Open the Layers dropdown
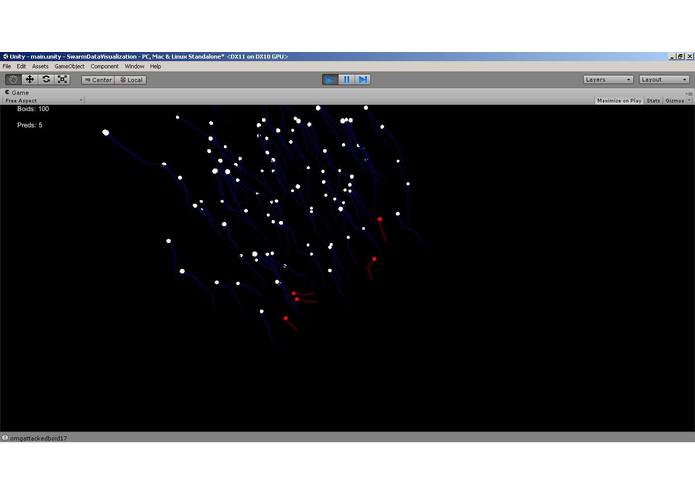 (x=608, y=80)
